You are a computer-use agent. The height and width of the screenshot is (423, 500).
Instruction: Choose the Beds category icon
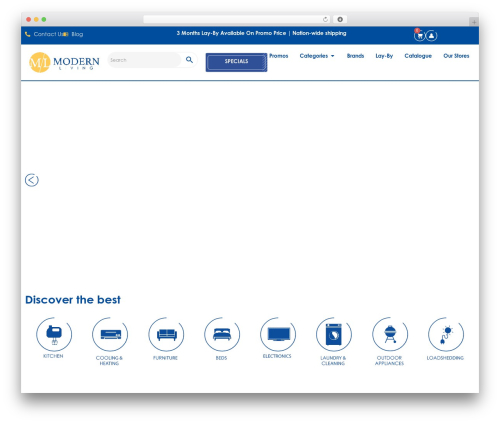(x=222, y=334)
